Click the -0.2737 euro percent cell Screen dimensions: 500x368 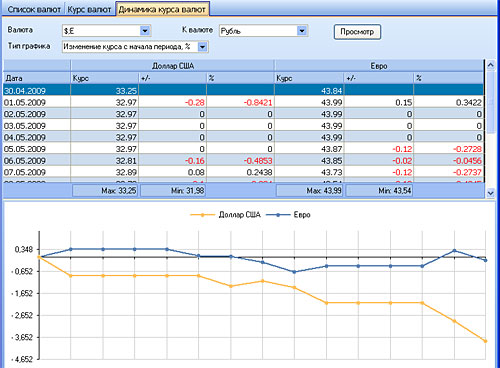point(449,172)
